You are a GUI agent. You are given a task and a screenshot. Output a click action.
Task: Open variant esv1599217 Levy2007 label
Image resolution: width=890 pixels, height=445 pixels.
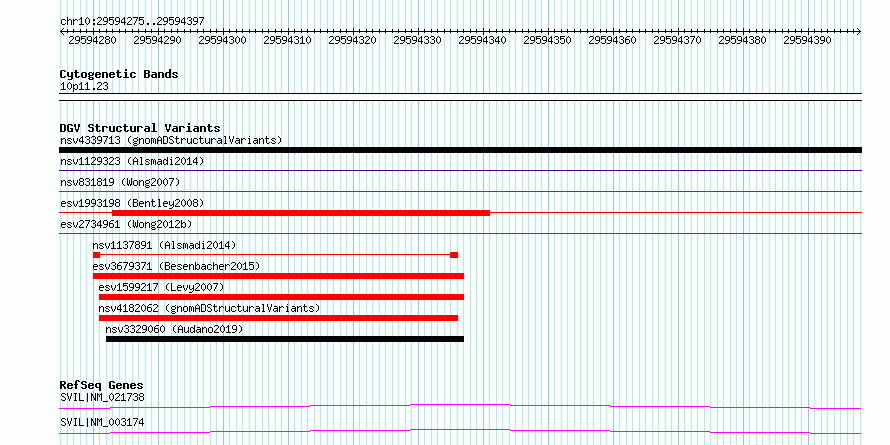[162, 287]
